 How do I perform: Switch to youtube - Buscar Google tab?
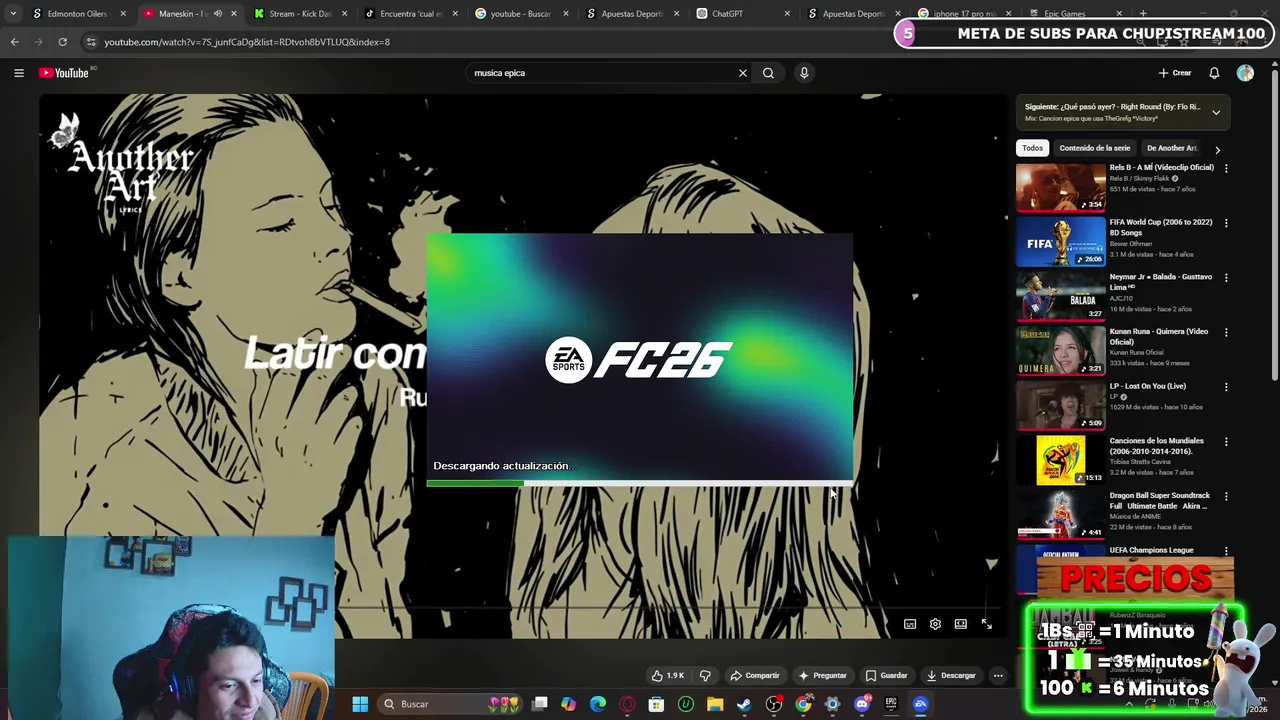coord(519,14)
